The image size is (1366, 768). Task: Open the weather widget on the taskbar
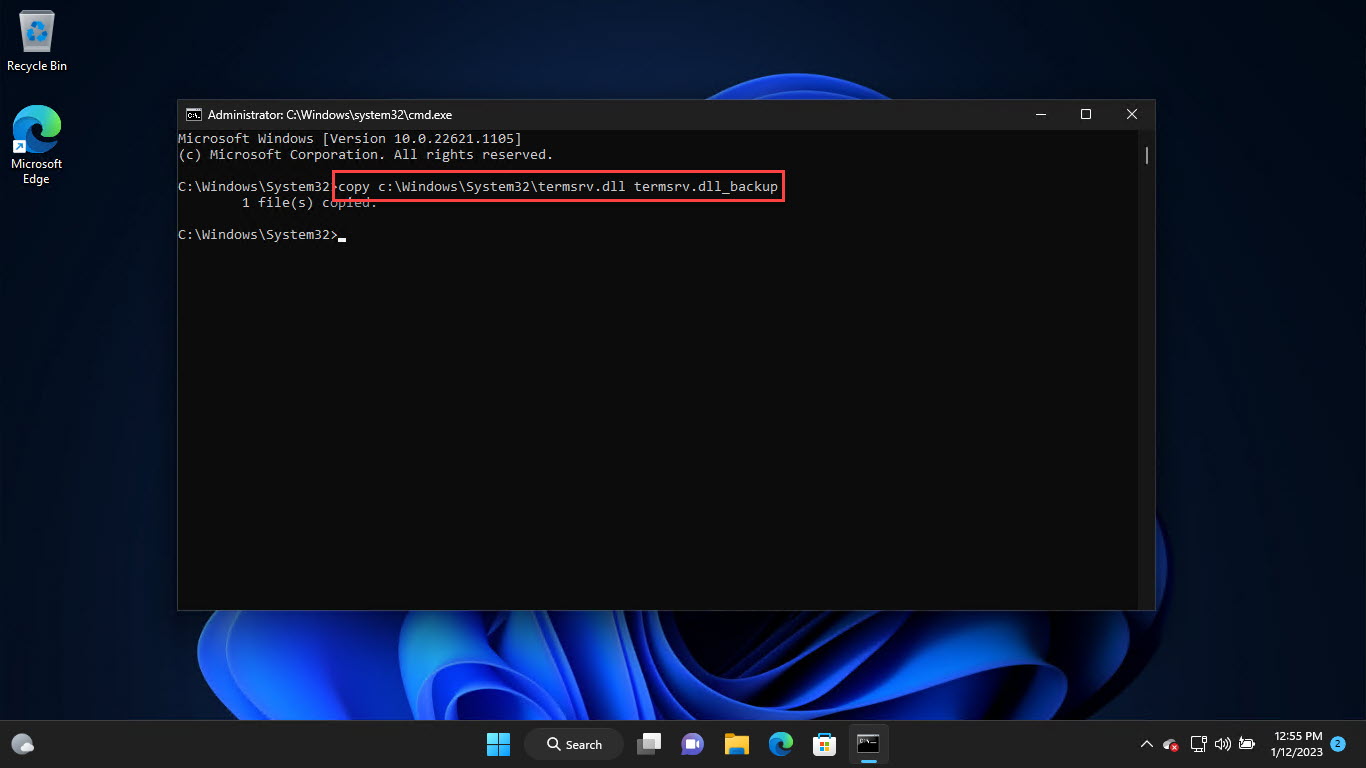23,744
